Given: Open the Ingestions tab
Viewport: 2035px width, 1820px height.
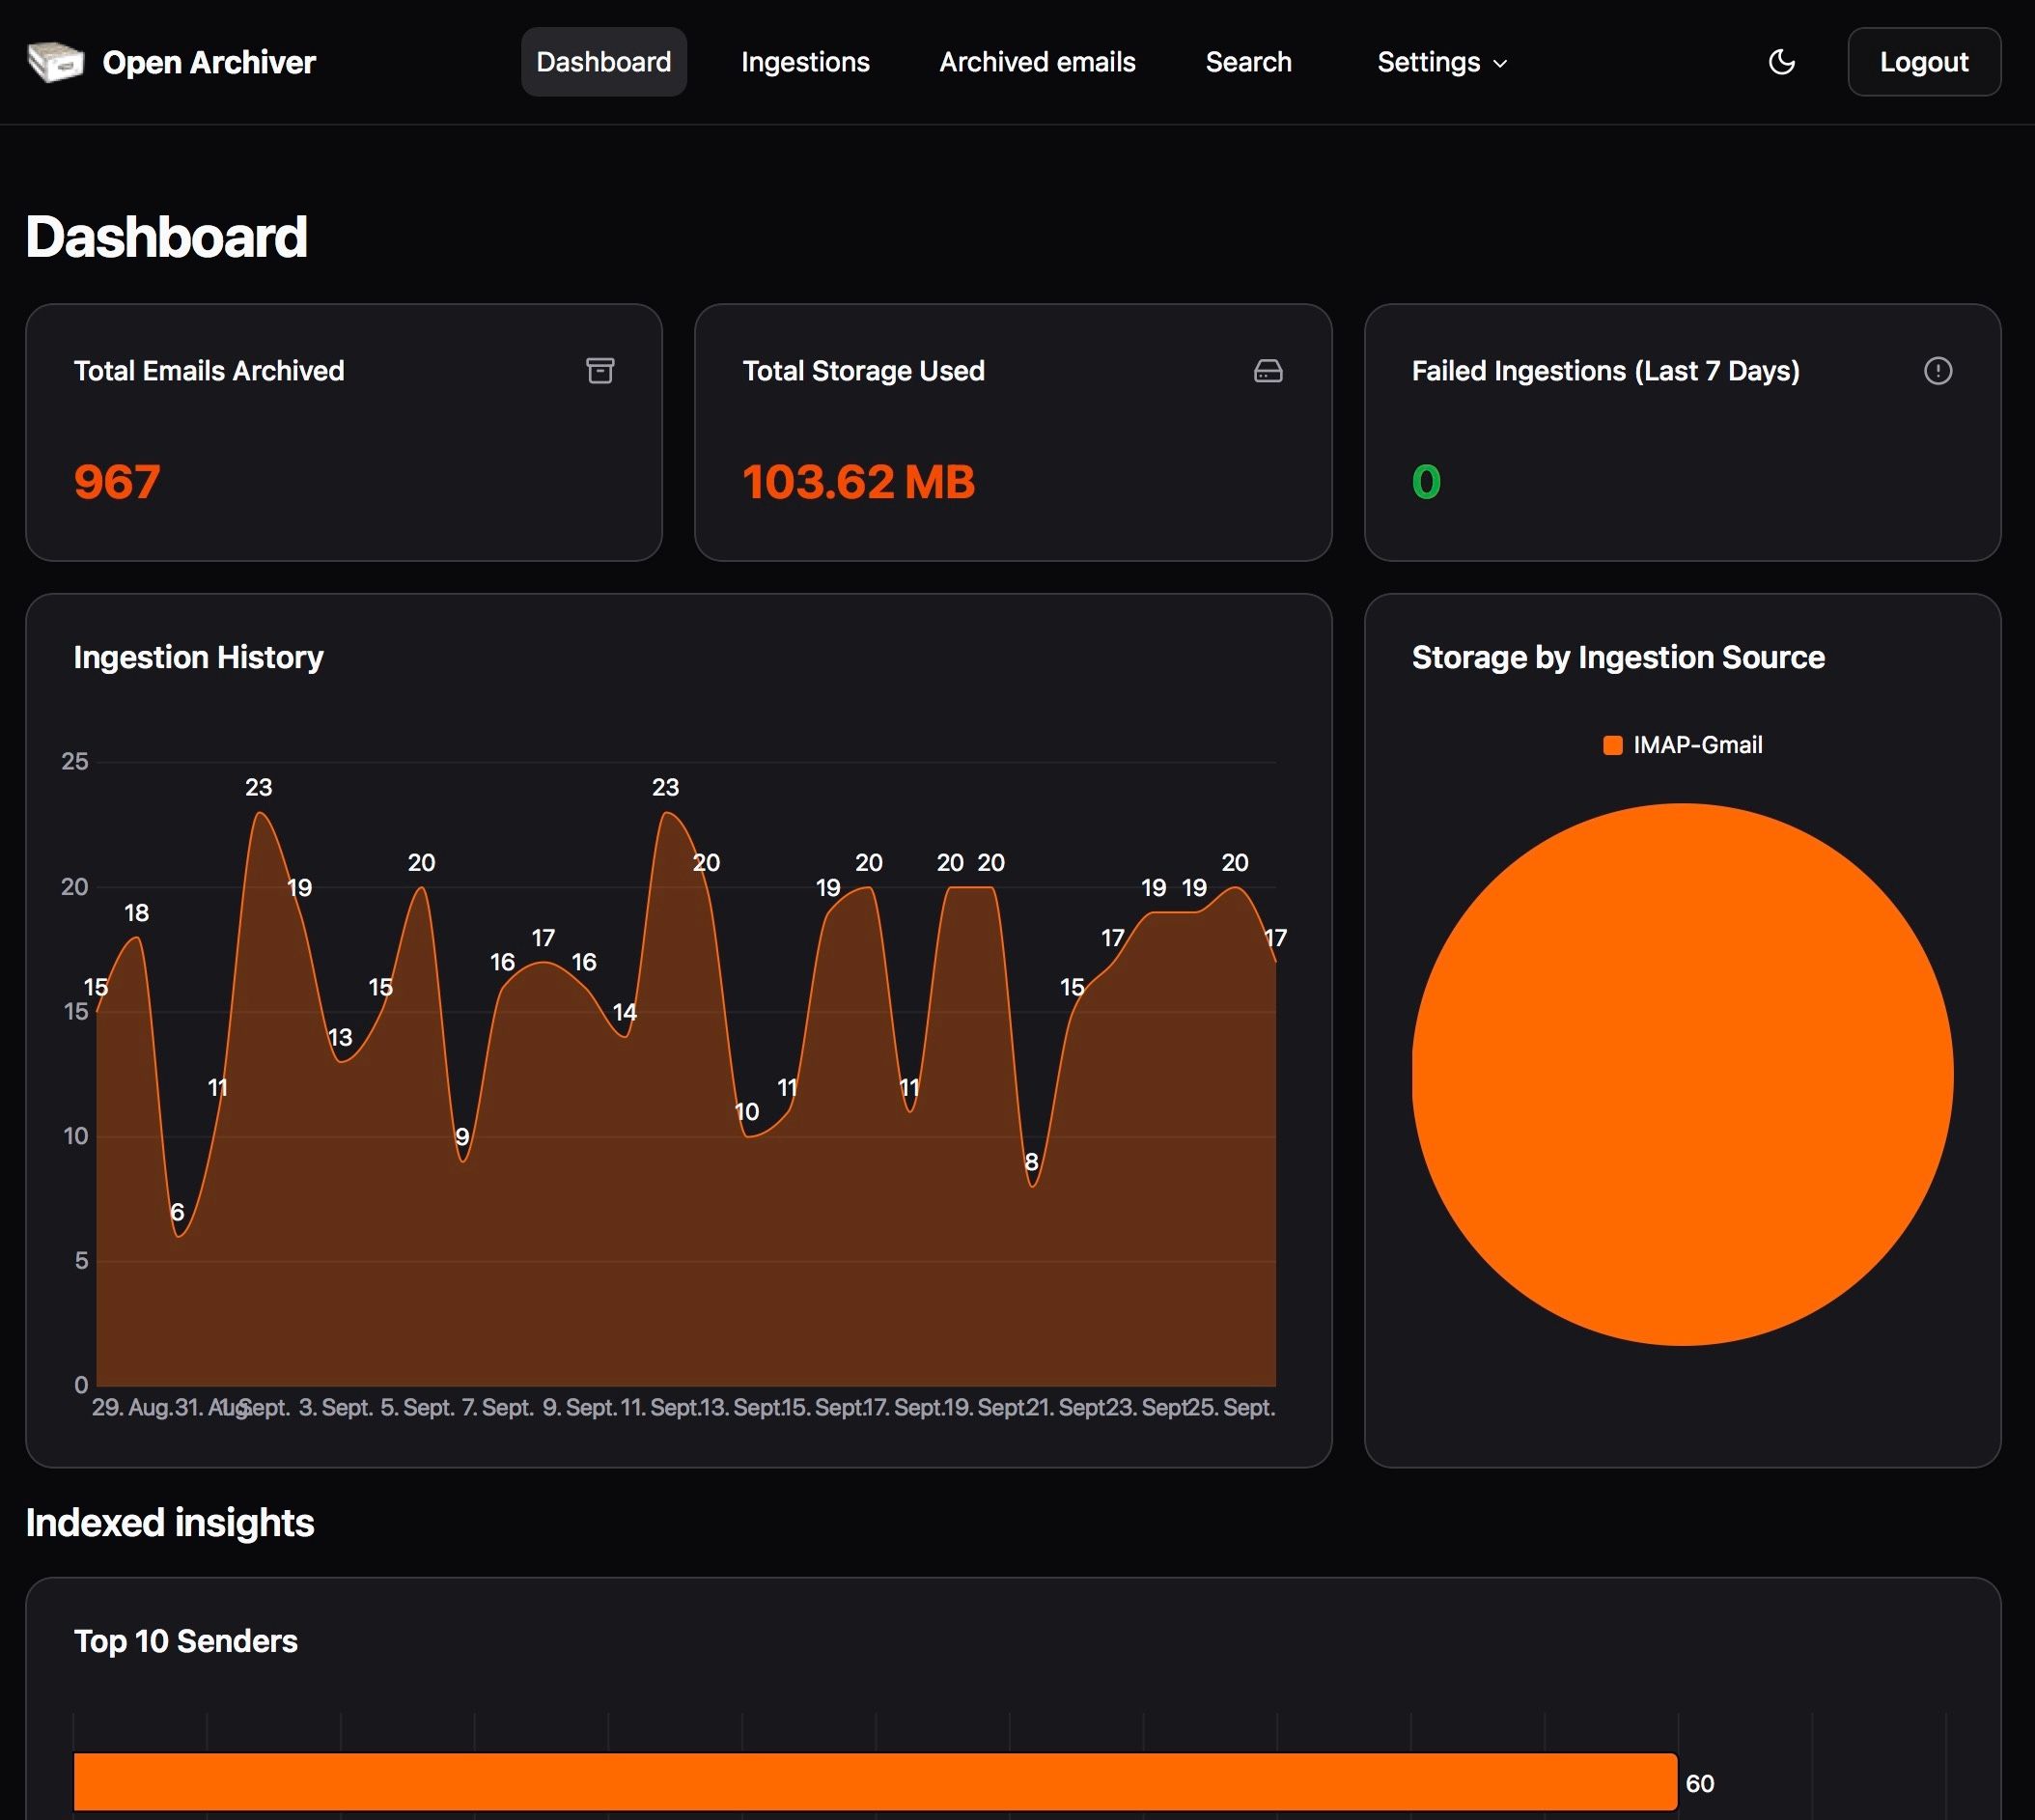Looking at the screenshot, I should (x=804, y=62).
